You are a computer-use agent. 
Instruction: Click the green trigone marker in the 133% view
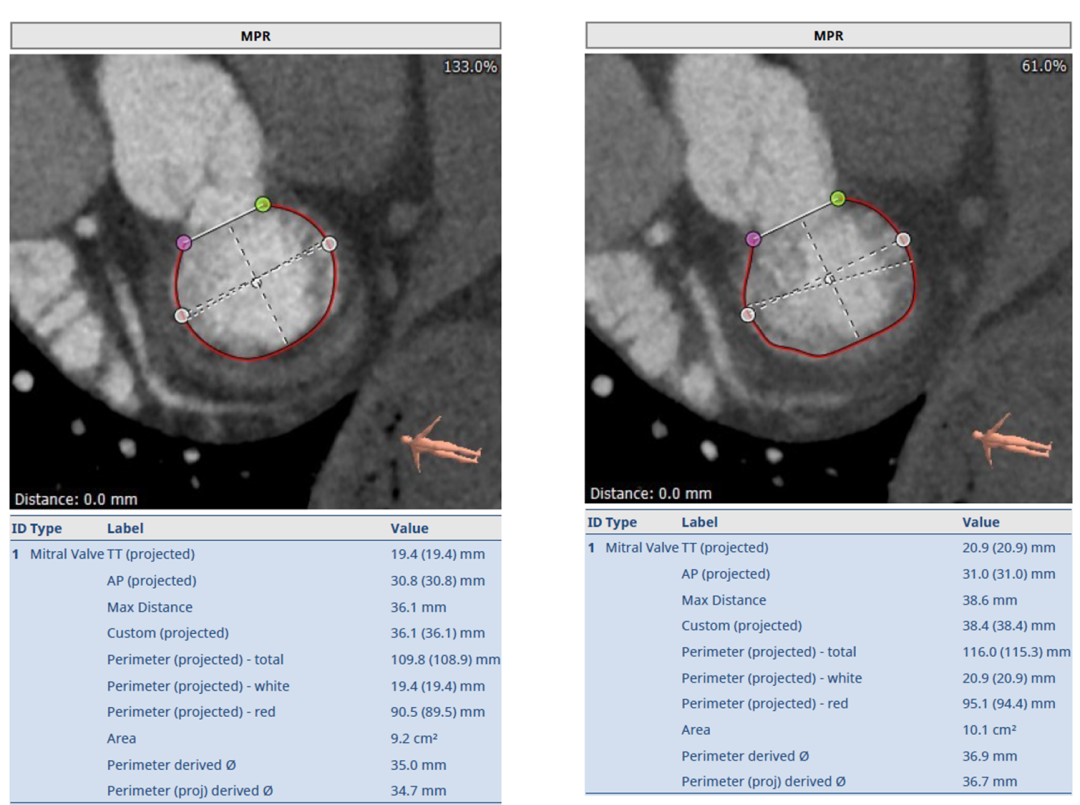[x=262, y=204]
